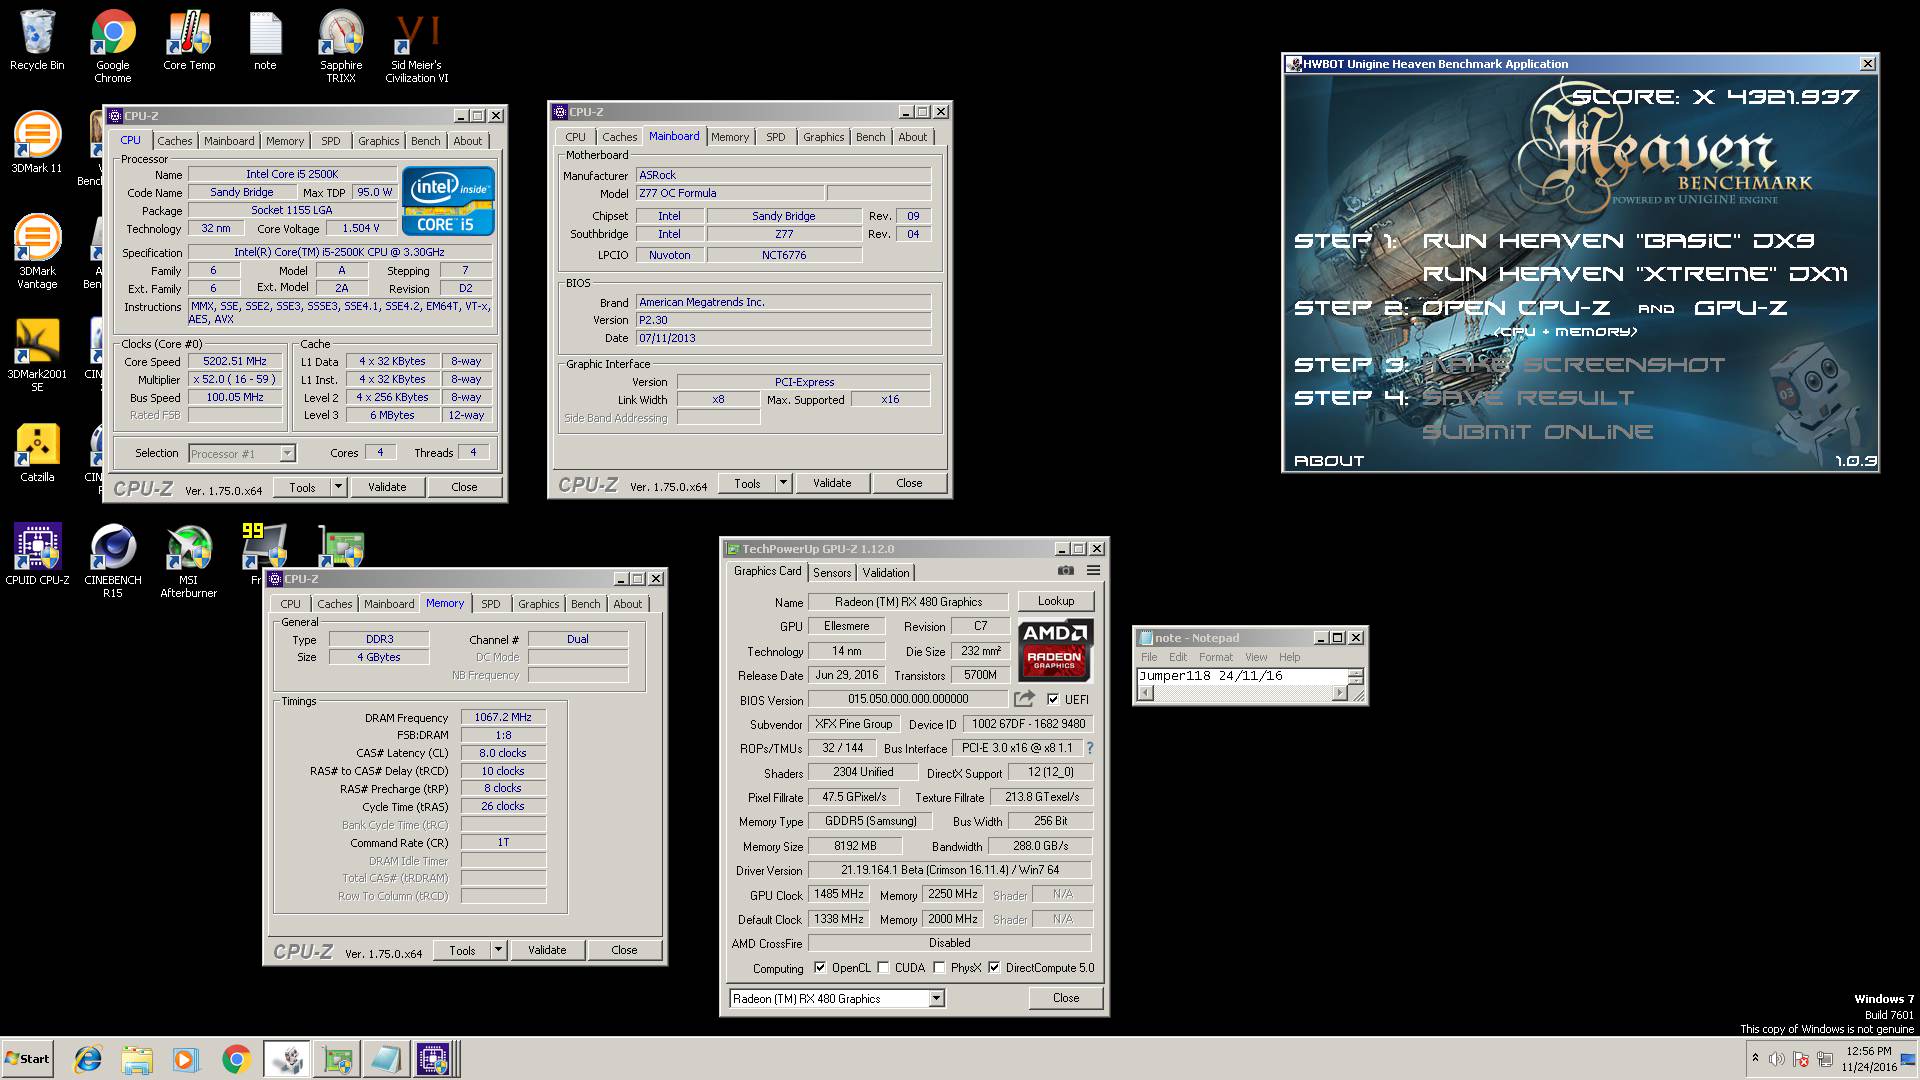Open 3DMark2001 SE desktop icon

click(37, 355)
